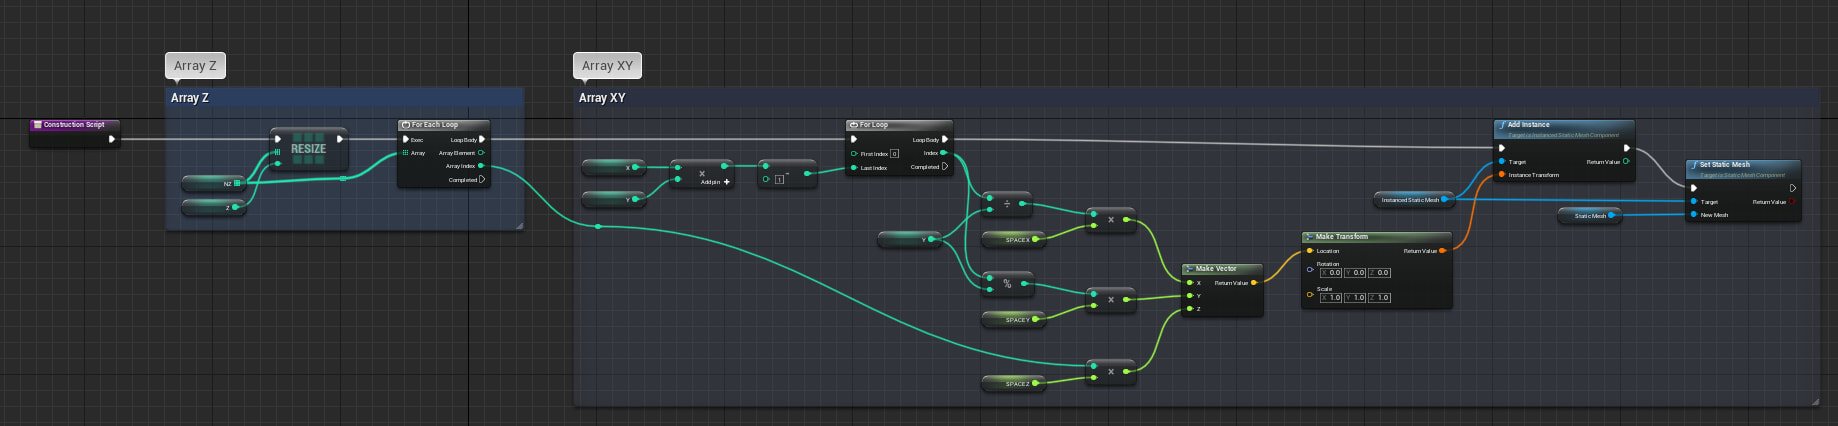1838x426 pixels.
Task: Select the SPACEX variable node
Action: (x=1012, y=240)
